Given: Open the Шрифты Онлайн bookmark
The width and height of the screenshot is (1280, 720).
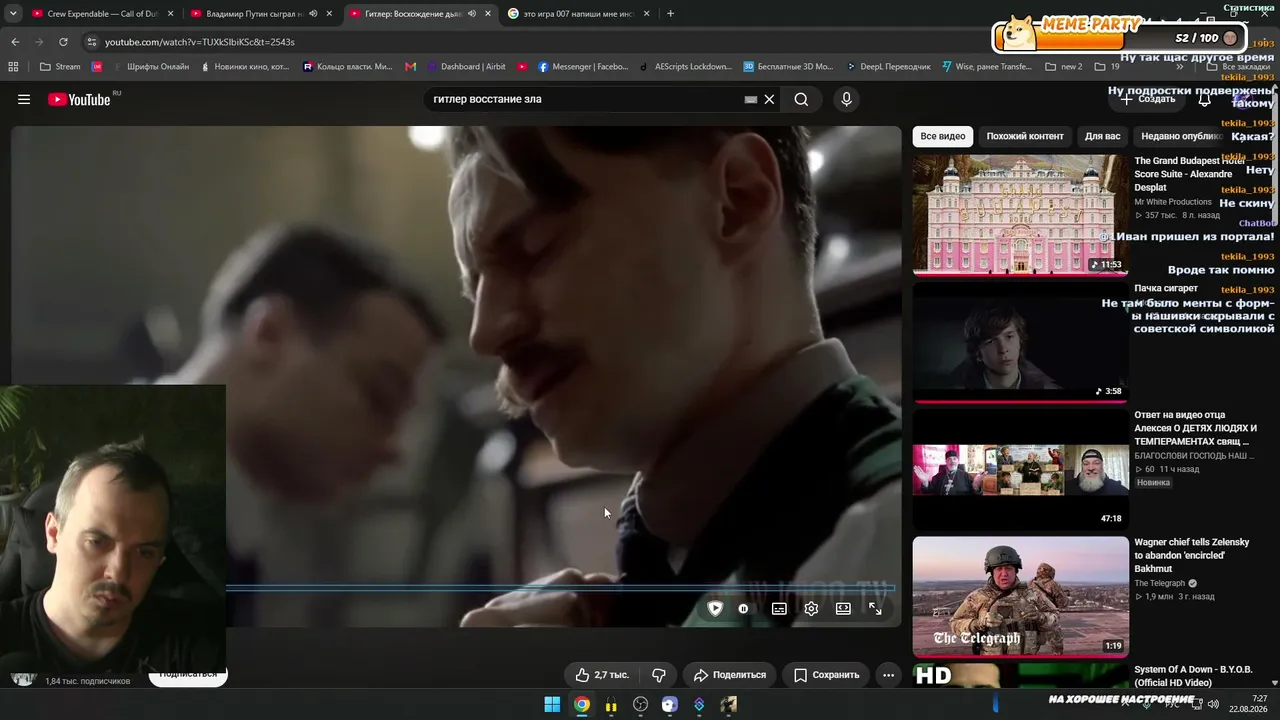Looking at the screenshot, I should click(x=150, y=67).
